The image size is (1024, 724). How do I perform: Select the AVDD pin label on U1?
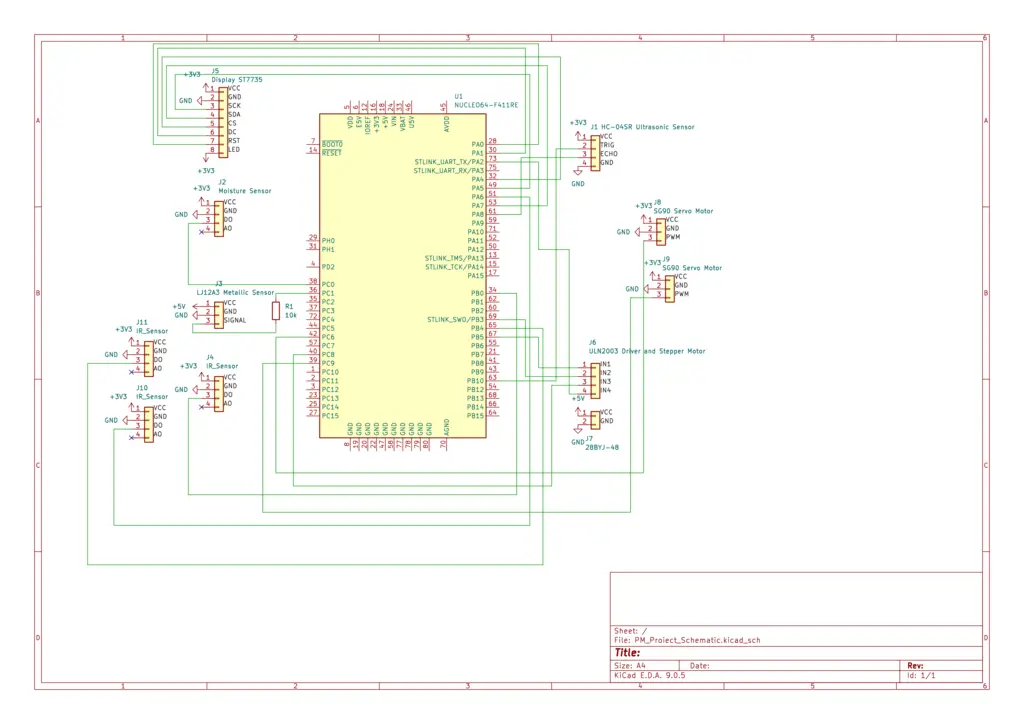click(447, 124)
